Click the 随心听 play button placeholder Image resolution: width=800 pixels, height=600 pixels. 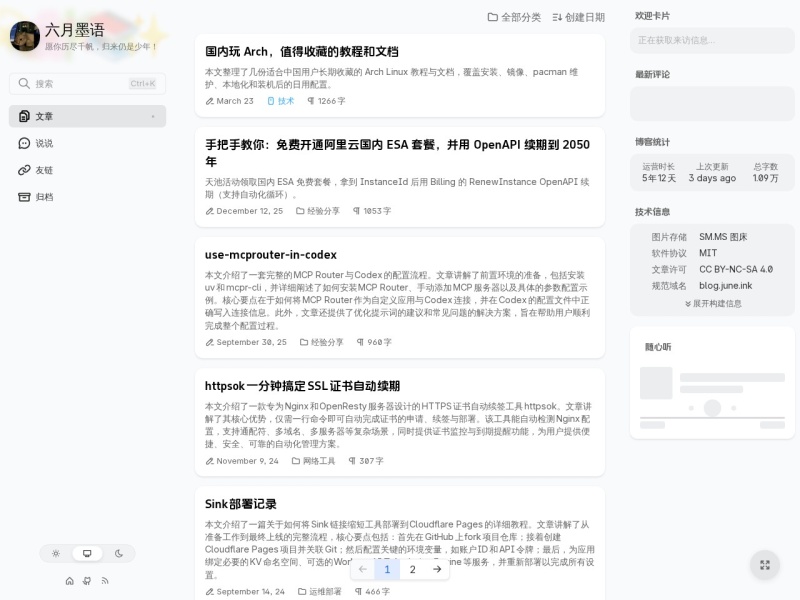[712, 408]
